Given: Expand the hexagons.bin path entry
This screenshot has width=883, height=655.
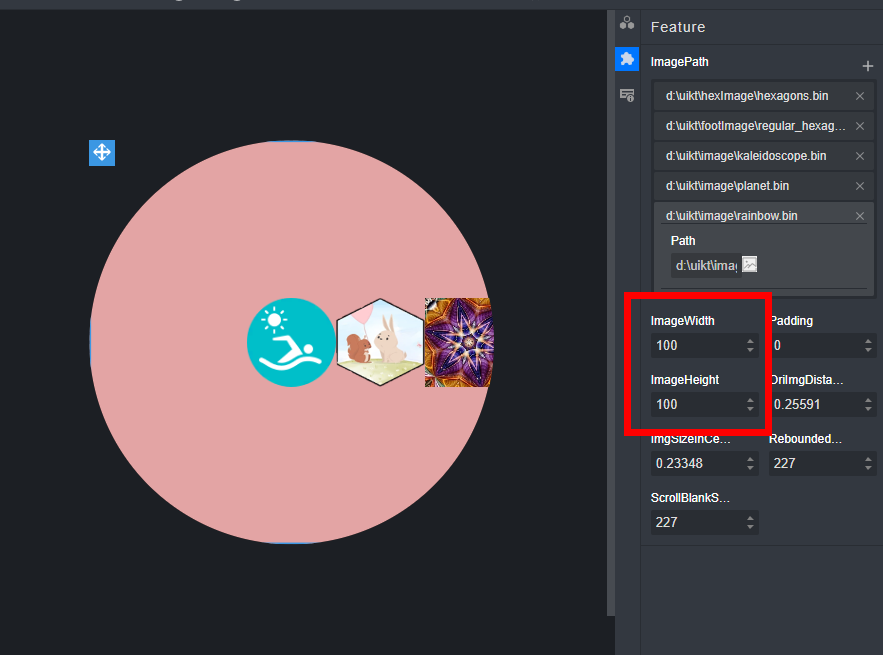Looking at the screenshot, I should [x=746, y=96].
